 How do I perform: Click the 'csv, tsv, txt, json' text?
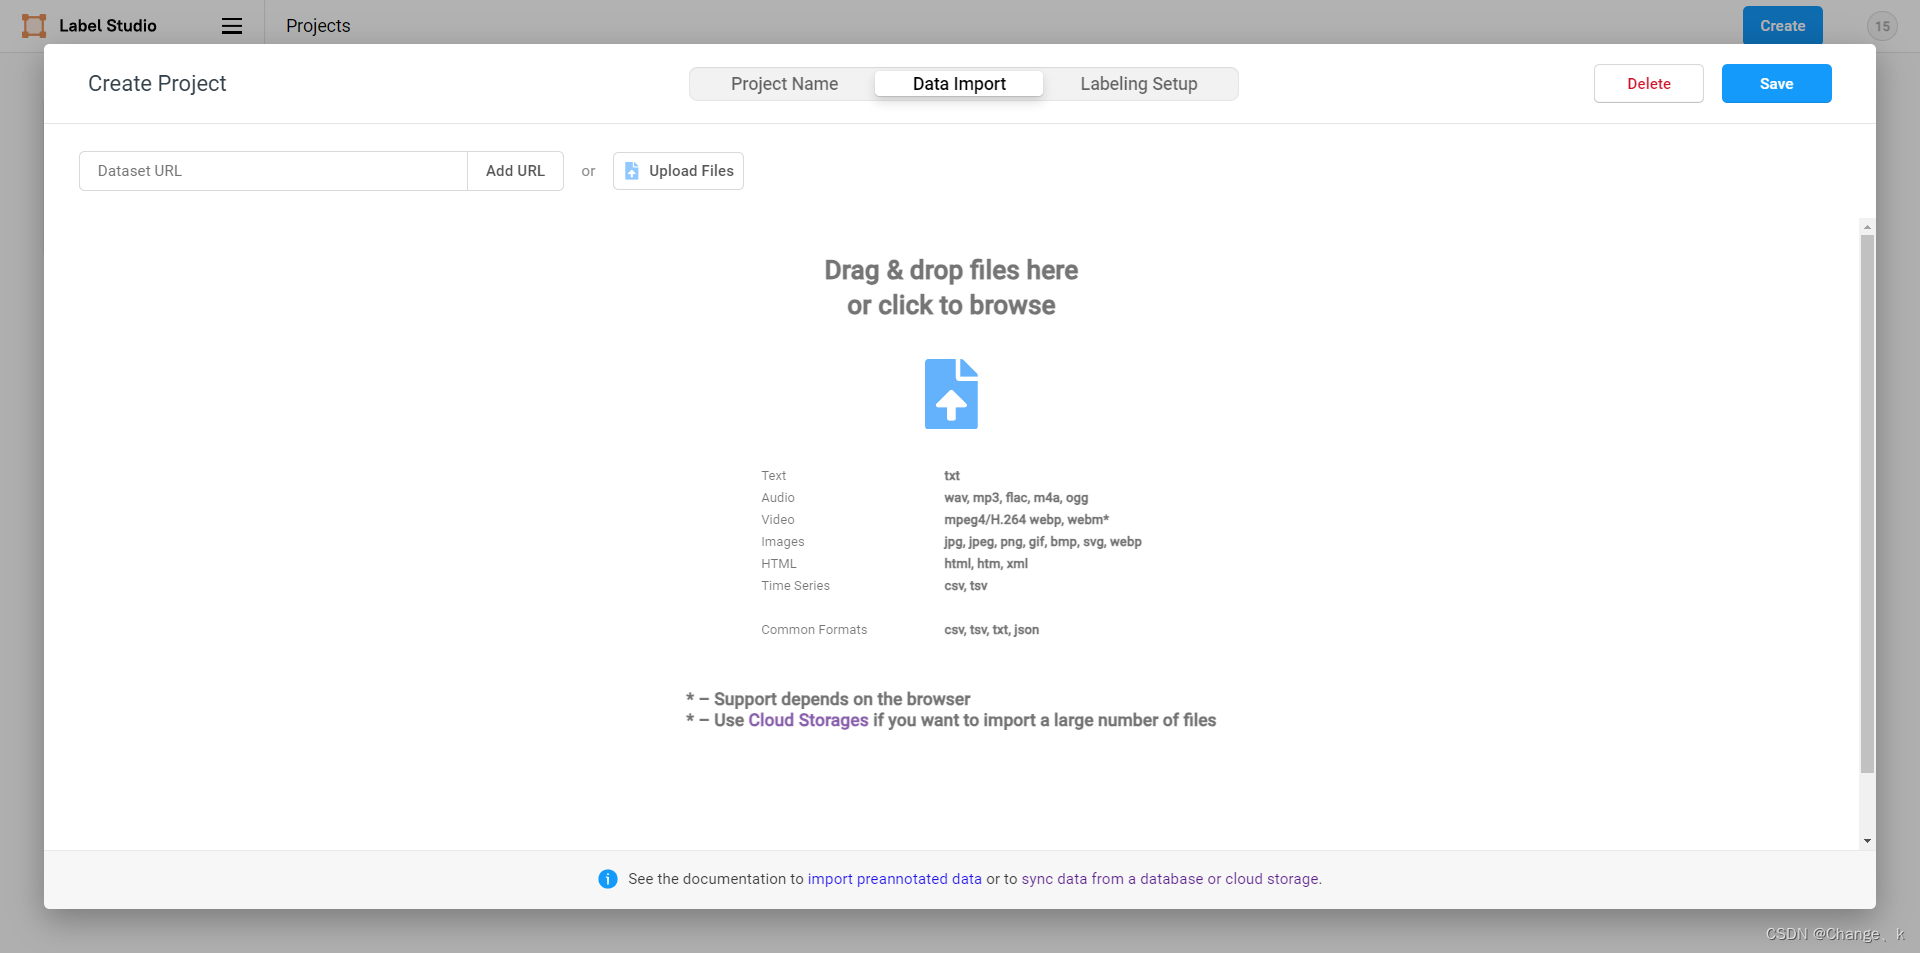(x=992, y=630)
